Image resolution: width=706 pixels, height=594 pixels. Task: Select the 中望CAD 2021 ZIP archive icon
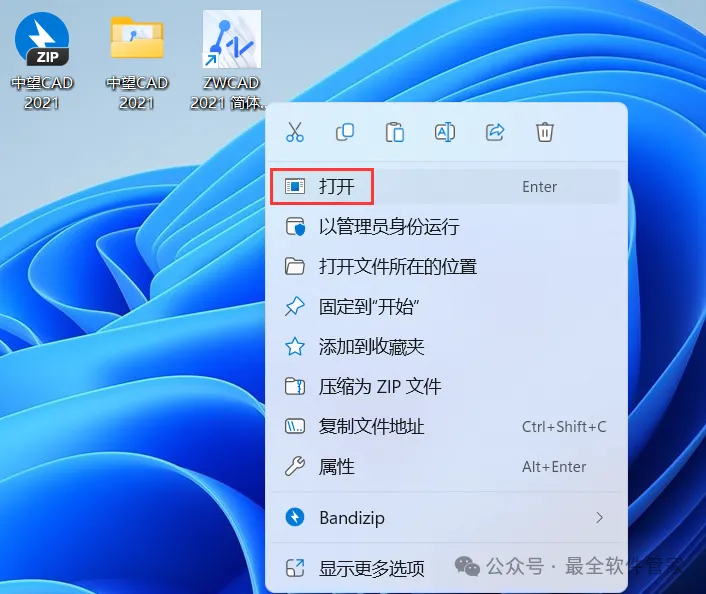pyautogui.click(x=42, y=41)
